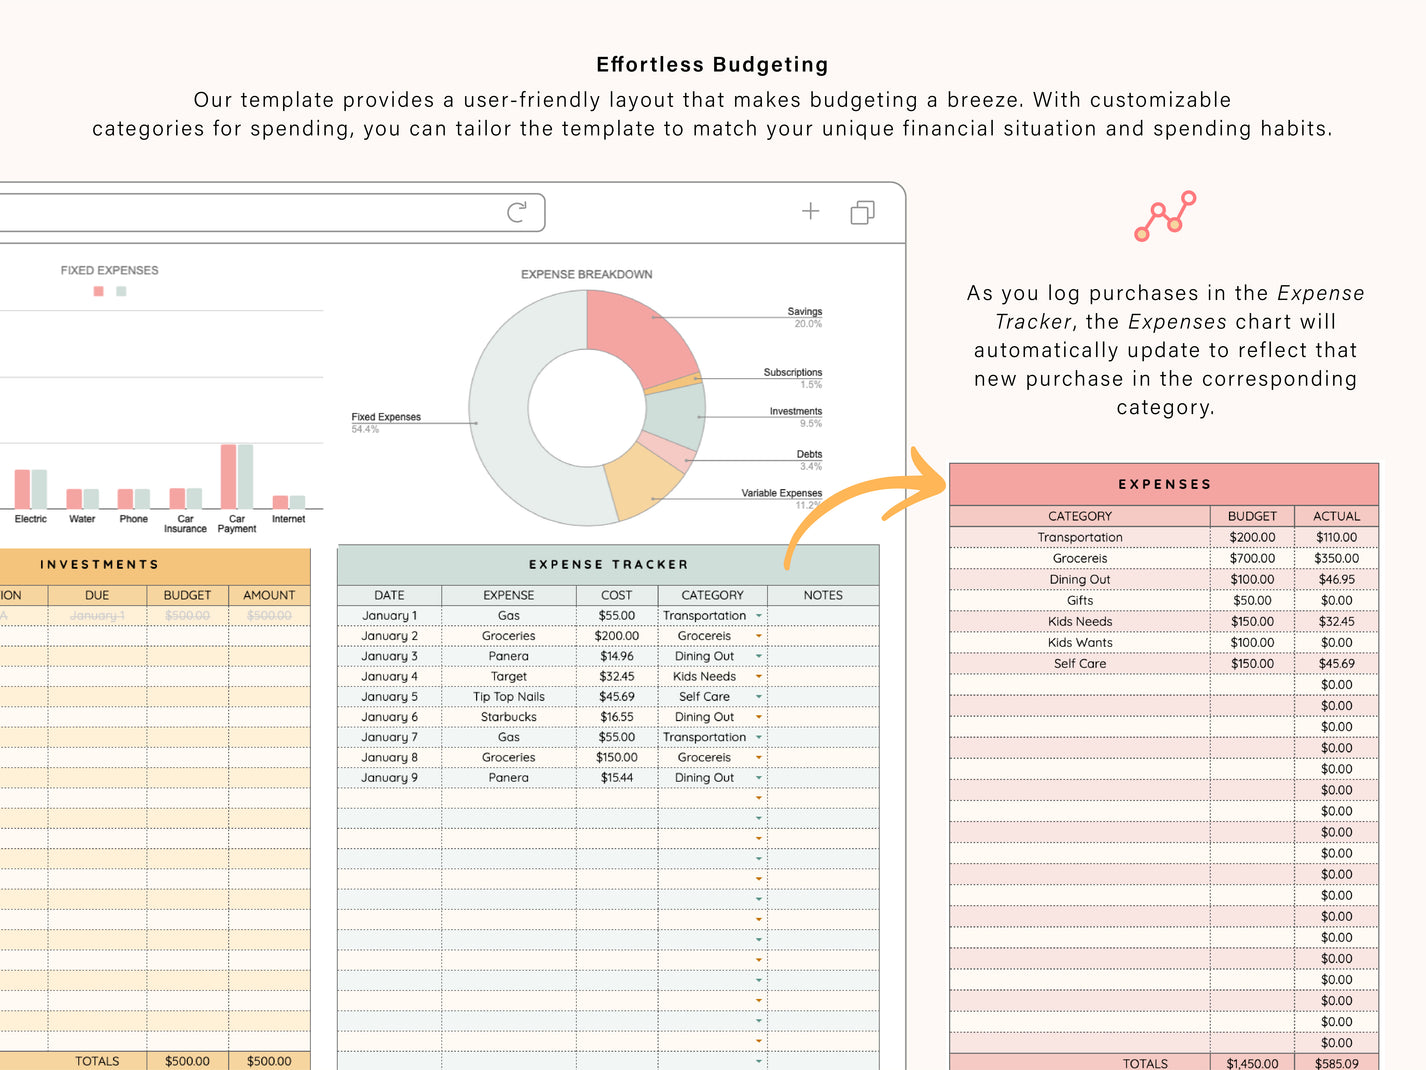
Task: Click the browser reload icon
Action: [517, 212]
